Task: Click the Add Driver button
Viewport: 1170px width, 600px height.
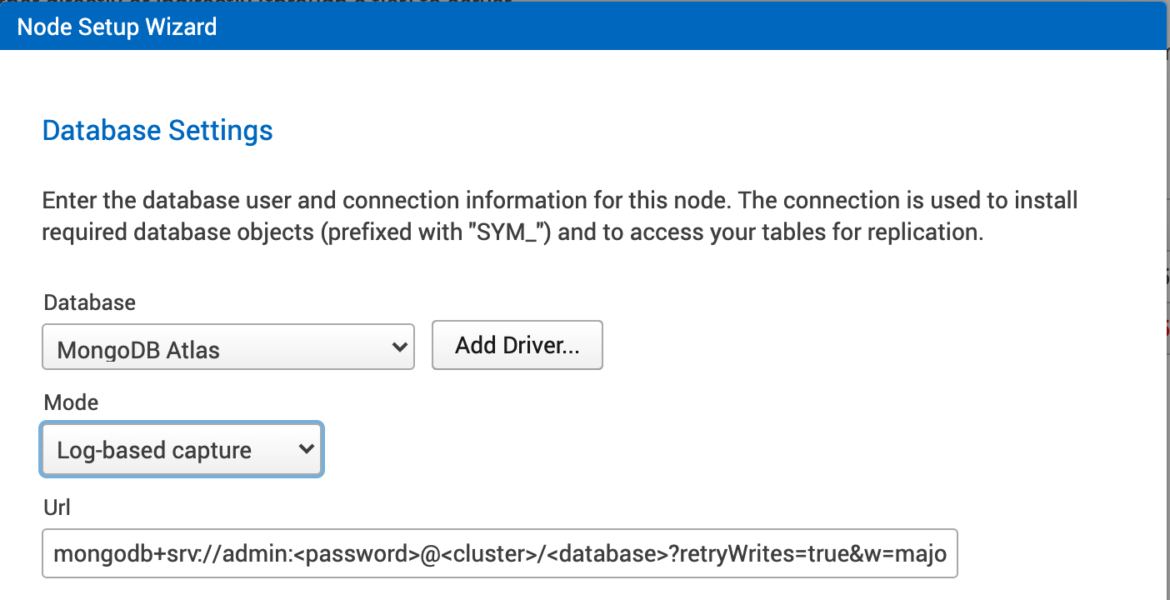Action: click(517, 345)
